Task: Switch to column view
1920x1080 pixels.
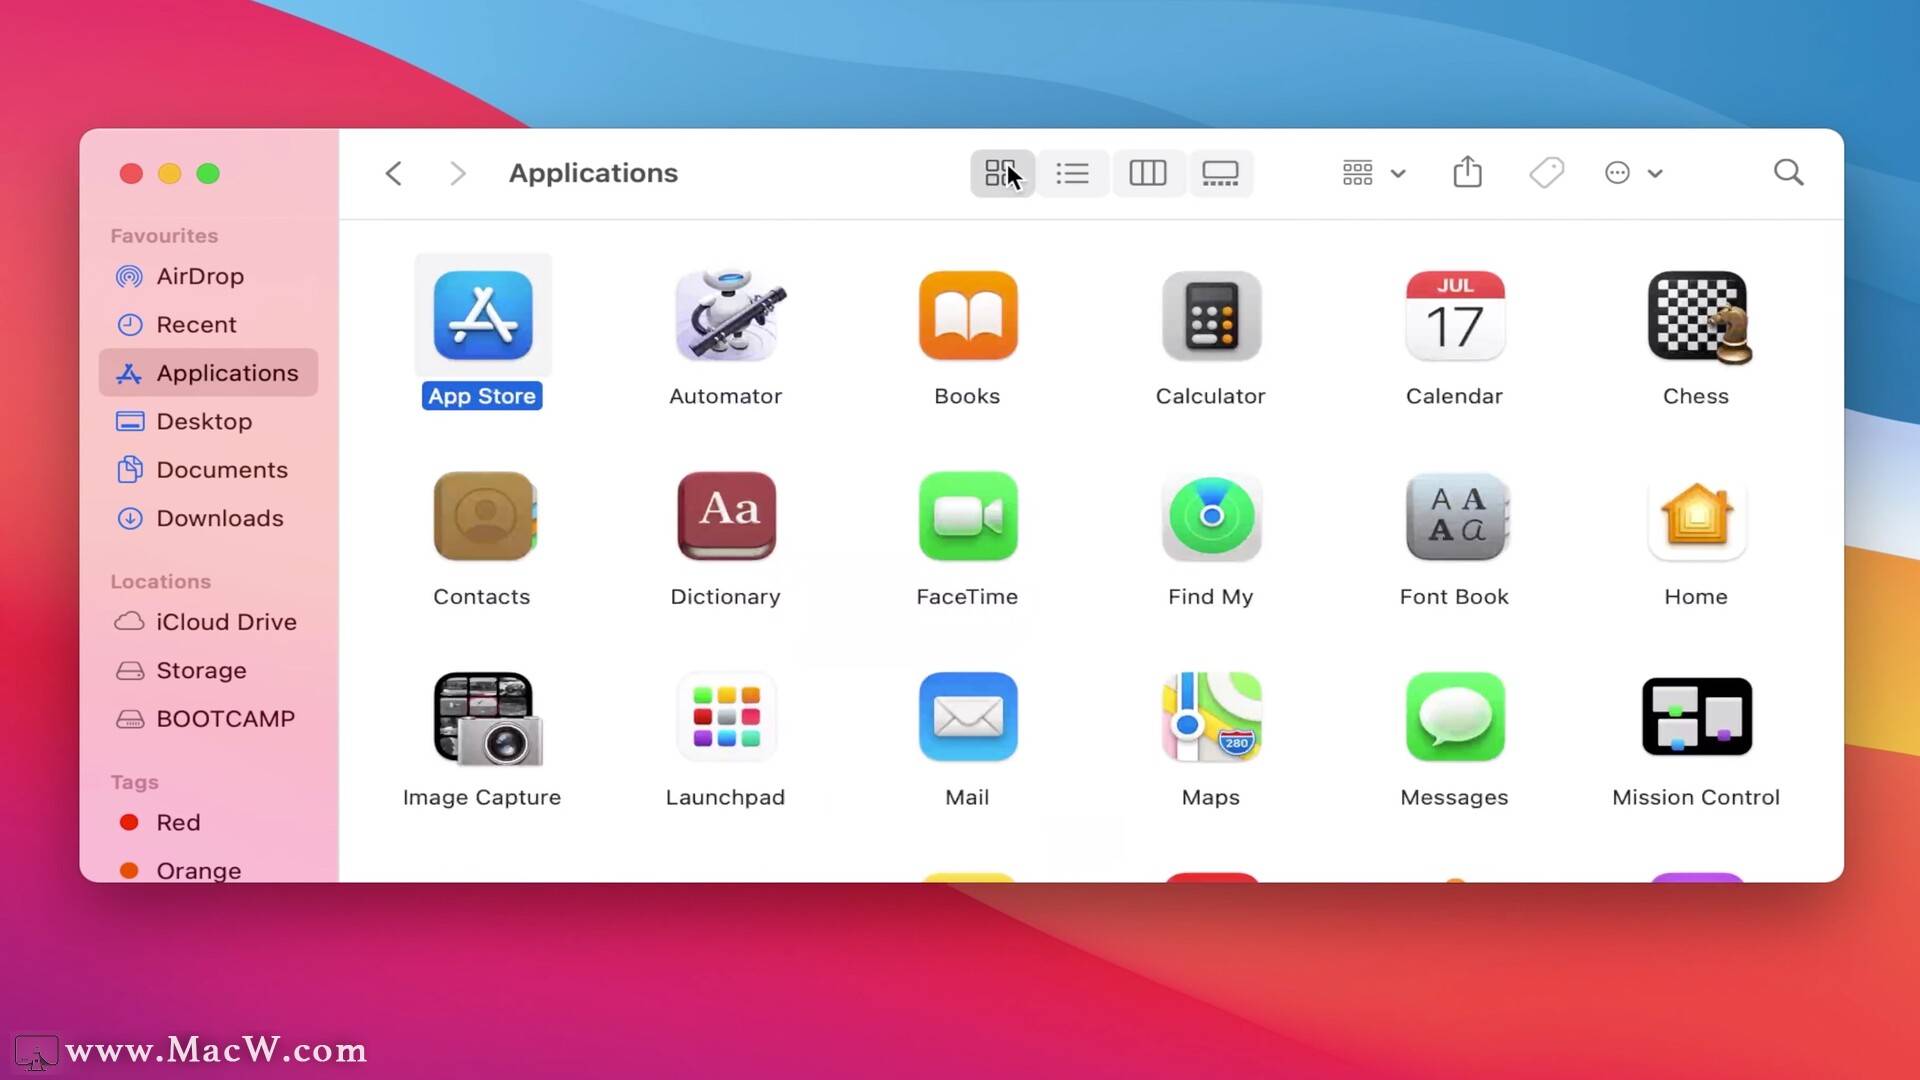Action: coord(1147,173)
